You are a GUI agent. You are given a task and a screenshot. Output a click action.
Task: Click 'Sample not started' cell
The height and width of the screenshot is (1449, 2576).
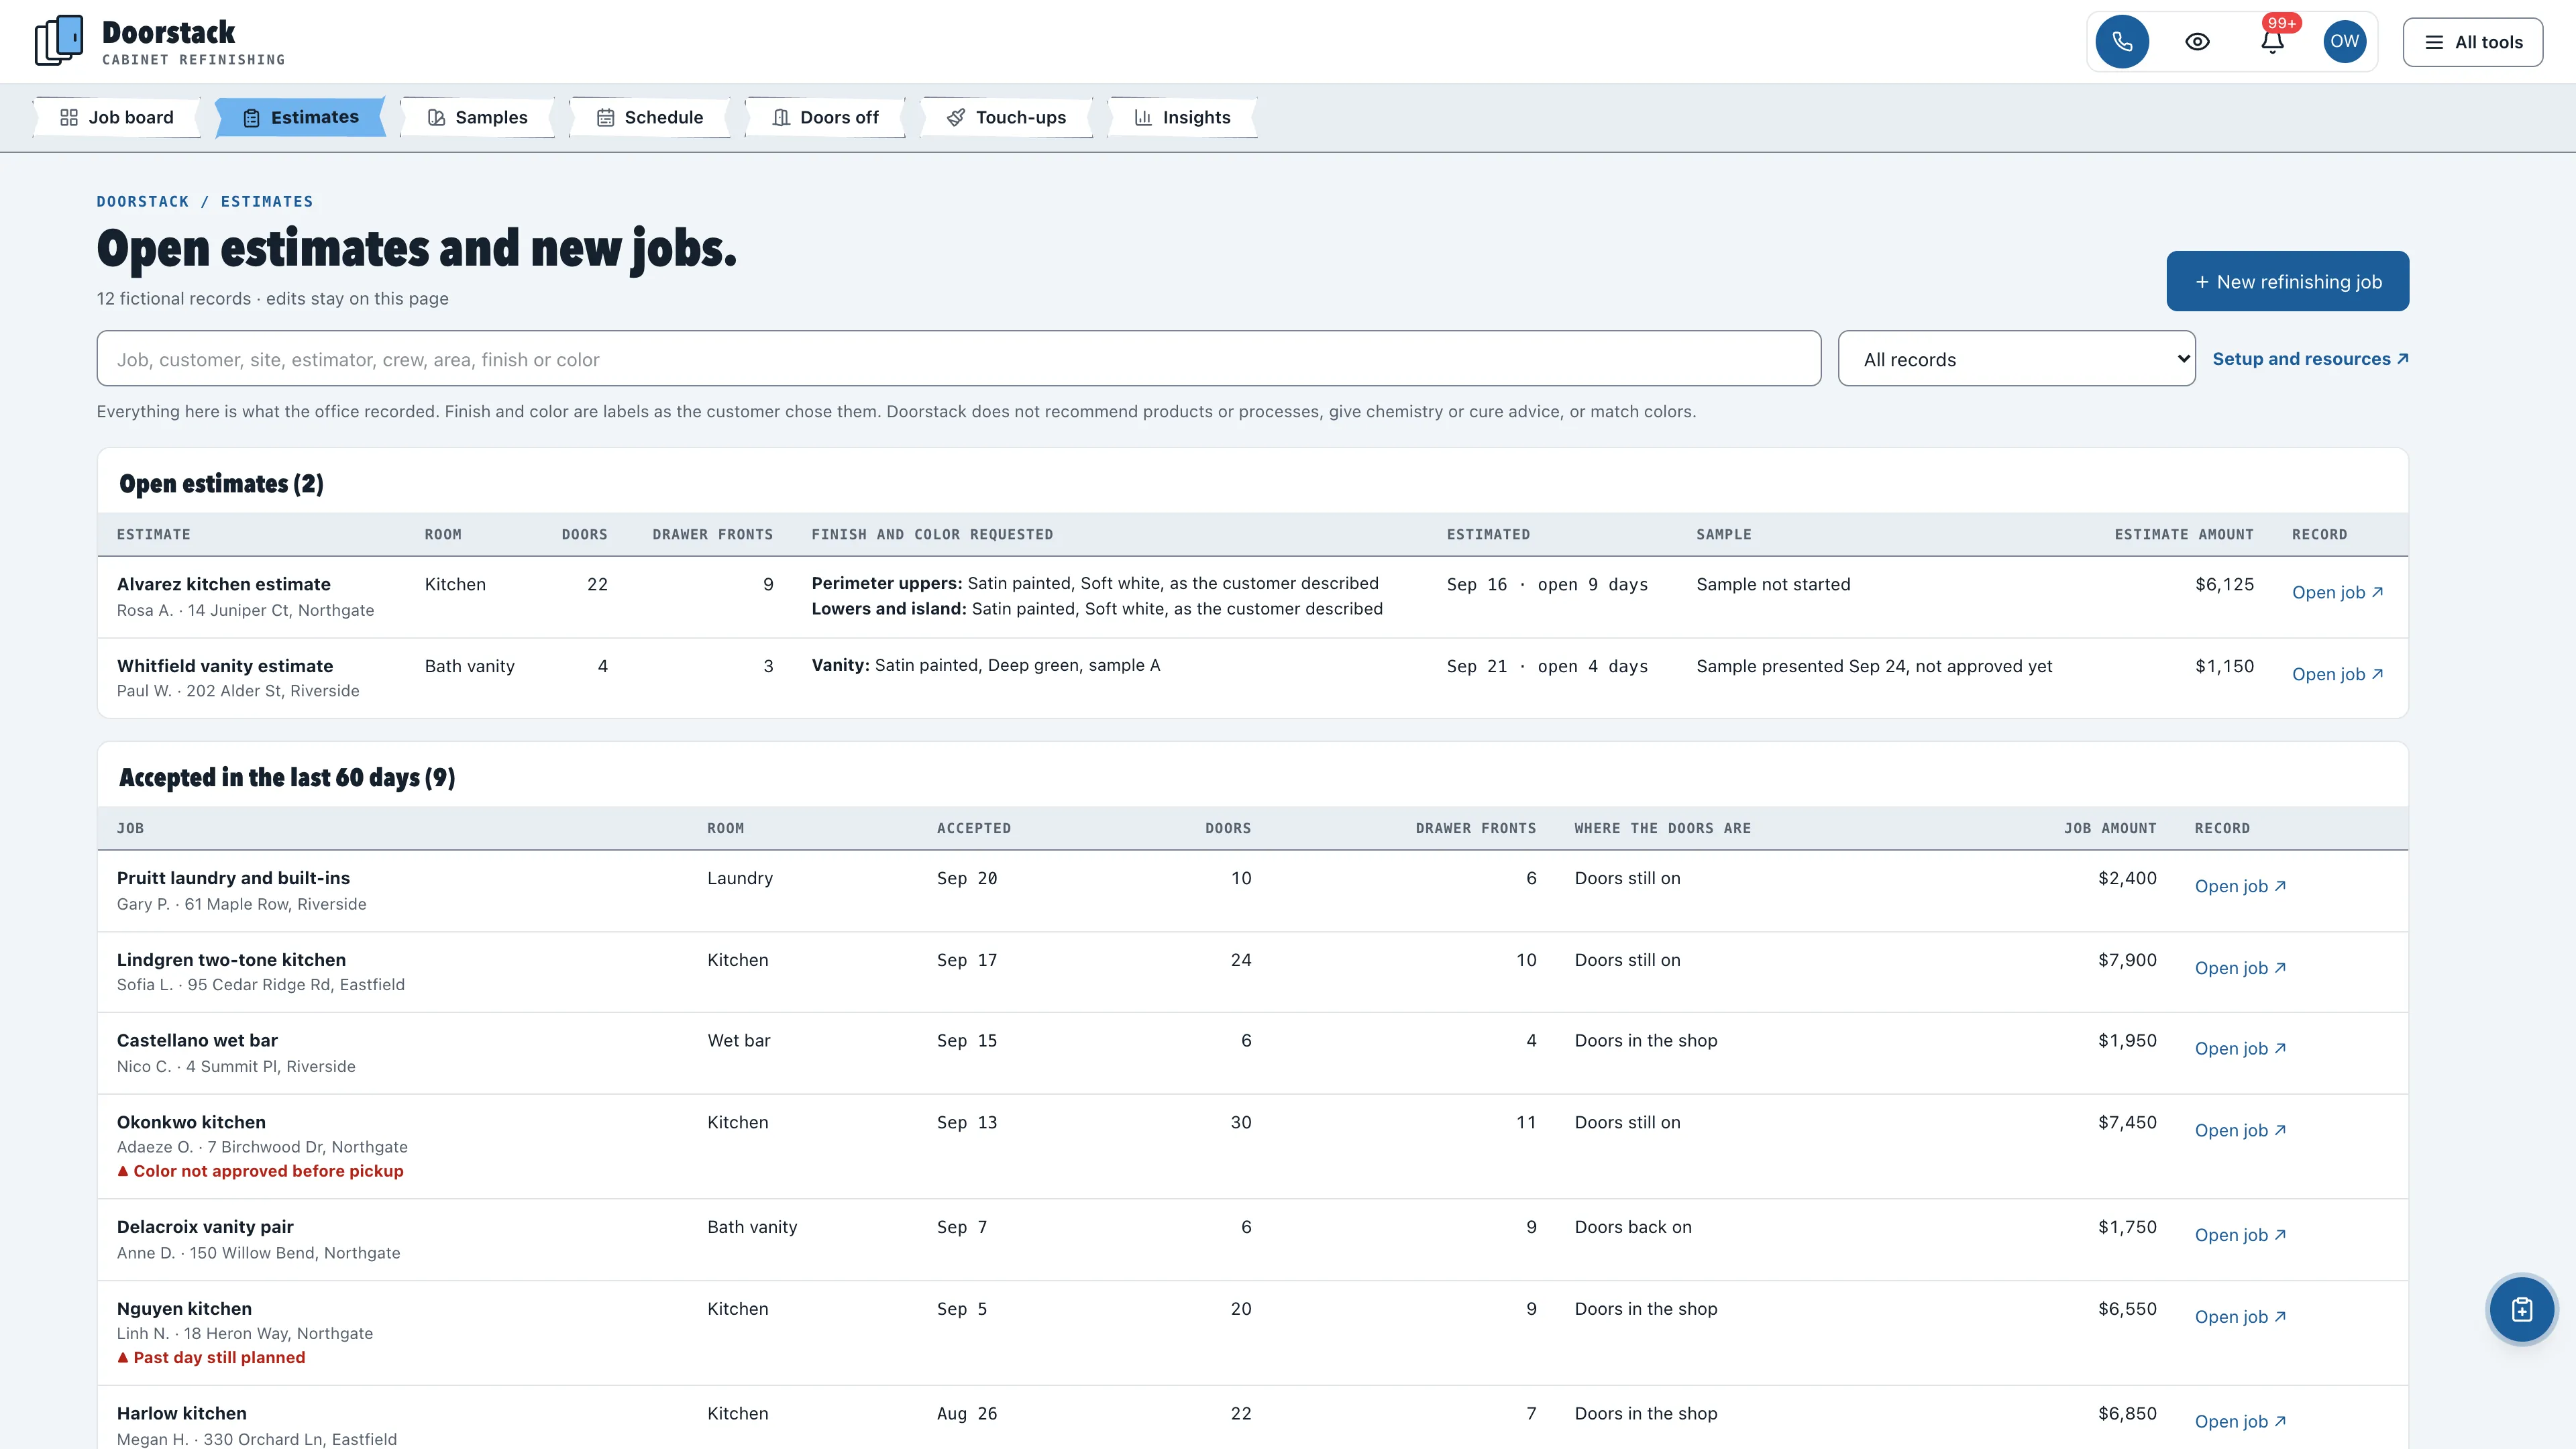(x=1773, y=584)
